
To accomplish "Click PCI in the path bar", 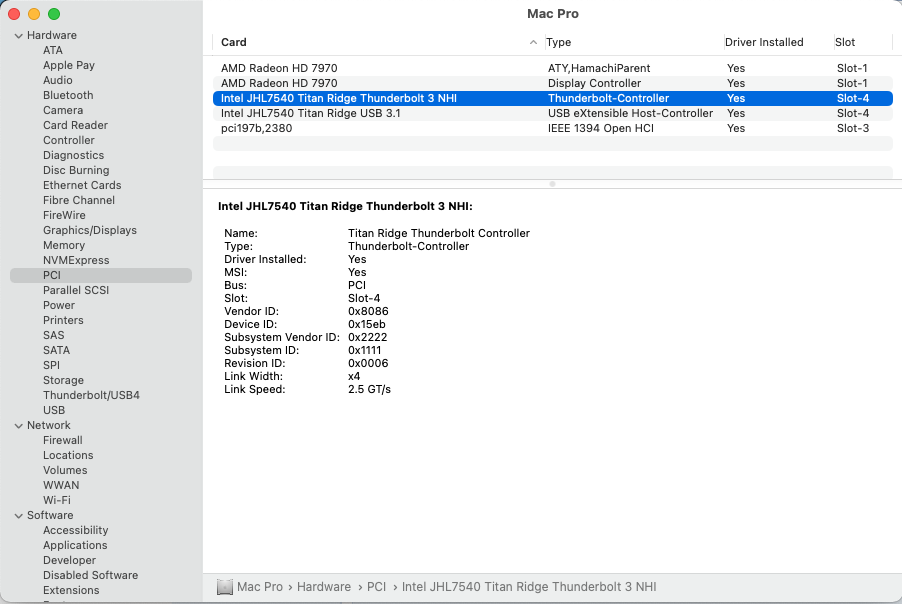I will [x=376, y=587].
